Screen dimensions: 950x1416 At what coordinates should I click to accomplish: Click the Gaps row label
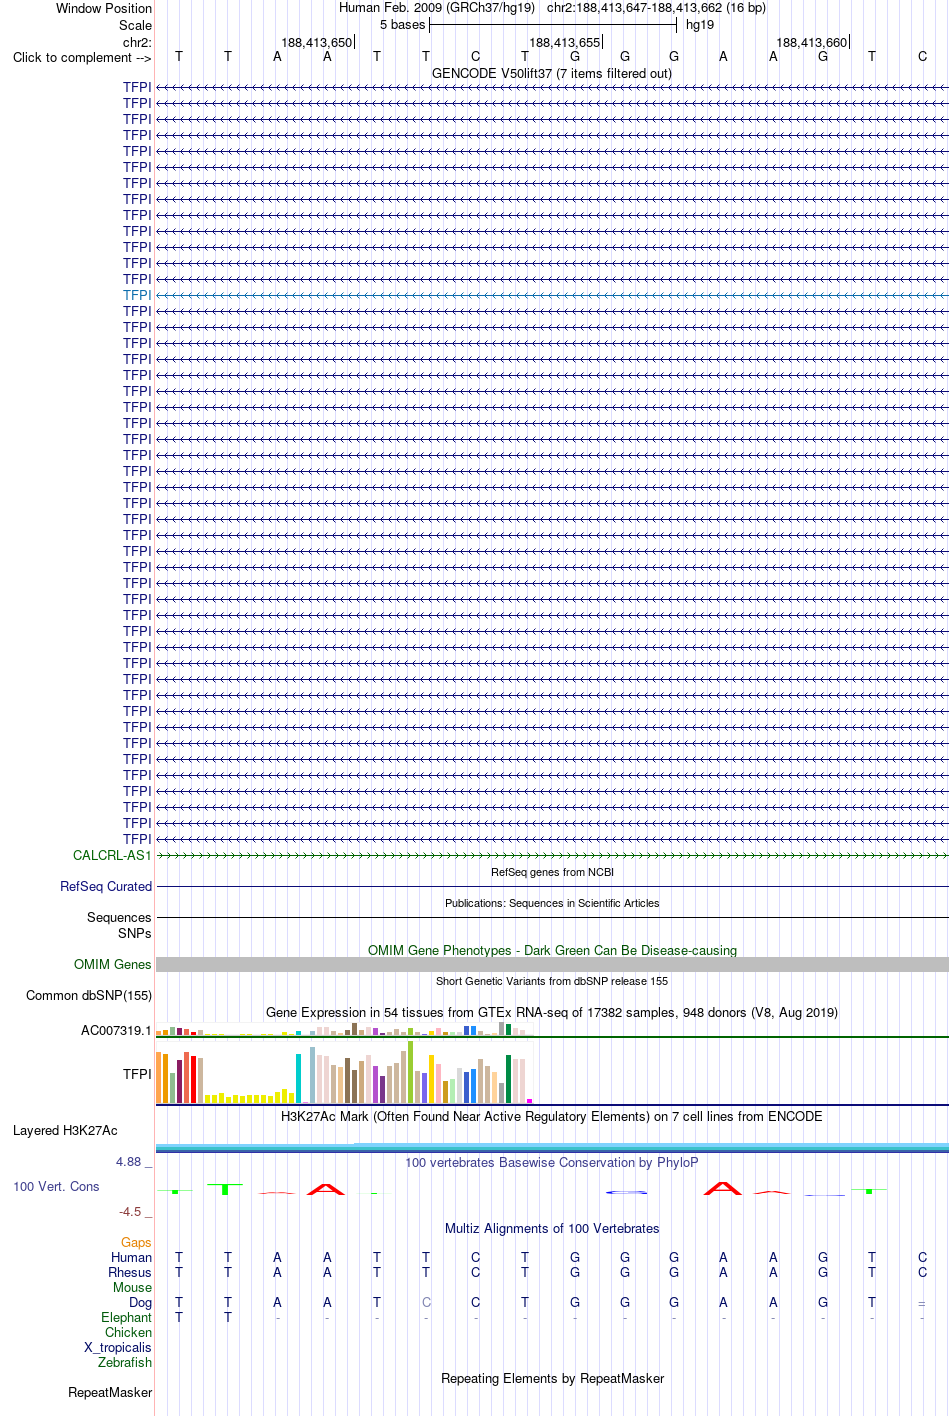137,1242
